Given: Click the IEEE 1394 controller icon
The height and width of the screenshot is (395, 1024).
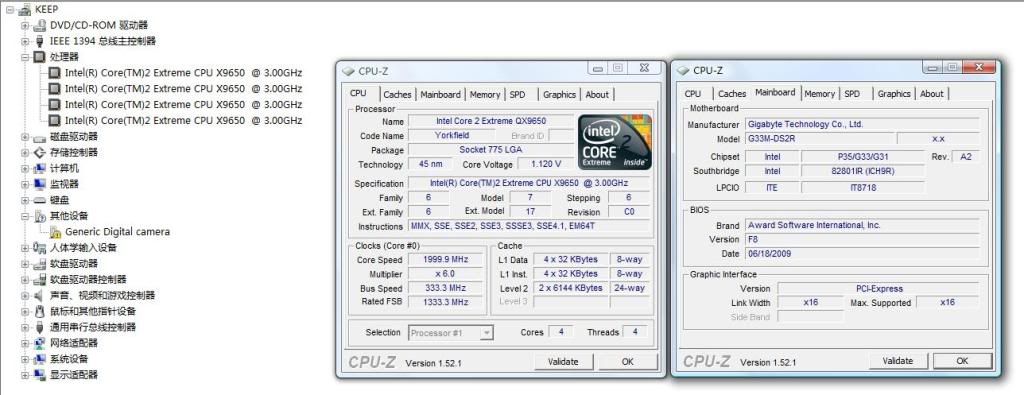Looking at the screenshot, I should coord(40,41).
